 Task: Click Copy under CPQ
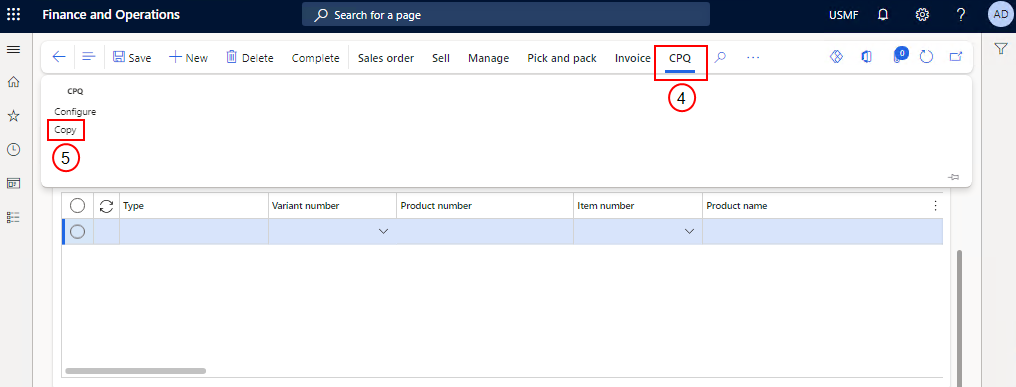click(65, 130)
